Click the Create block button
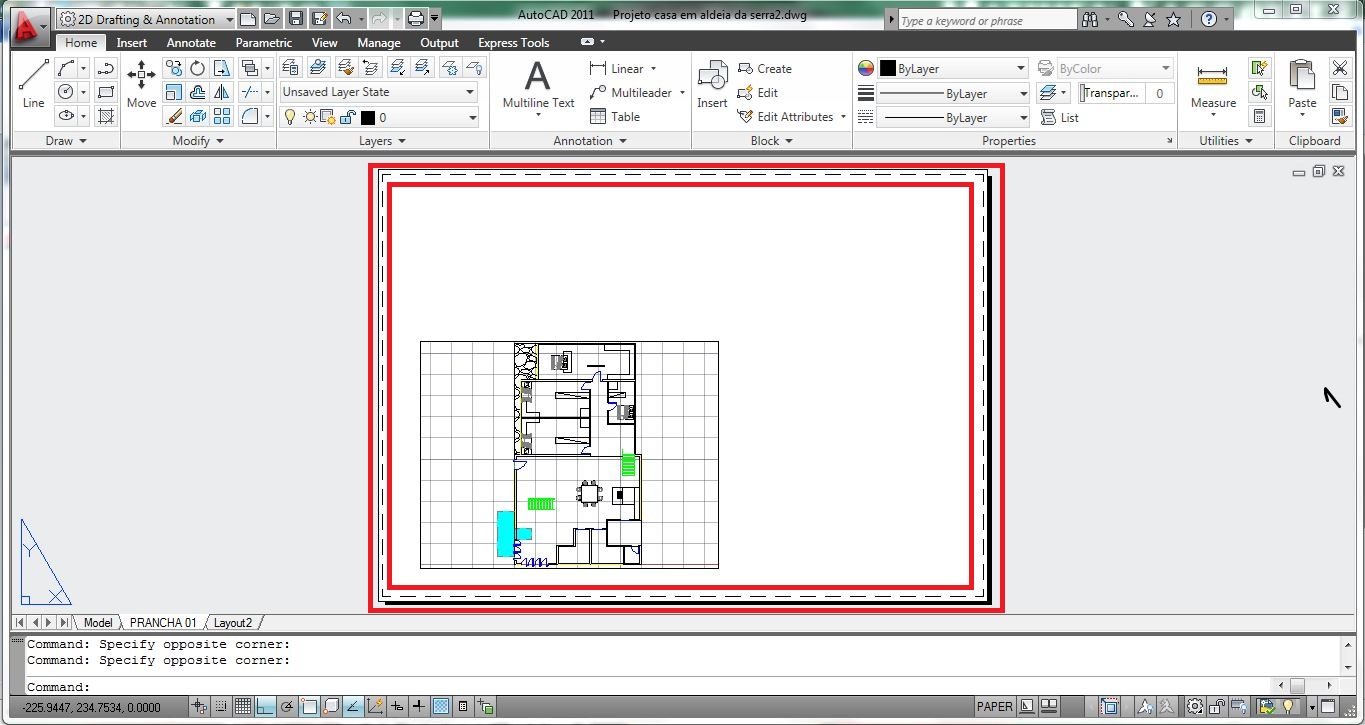Image resolution: width=1365 pixels, height=725 pixels. coord(770,69)
